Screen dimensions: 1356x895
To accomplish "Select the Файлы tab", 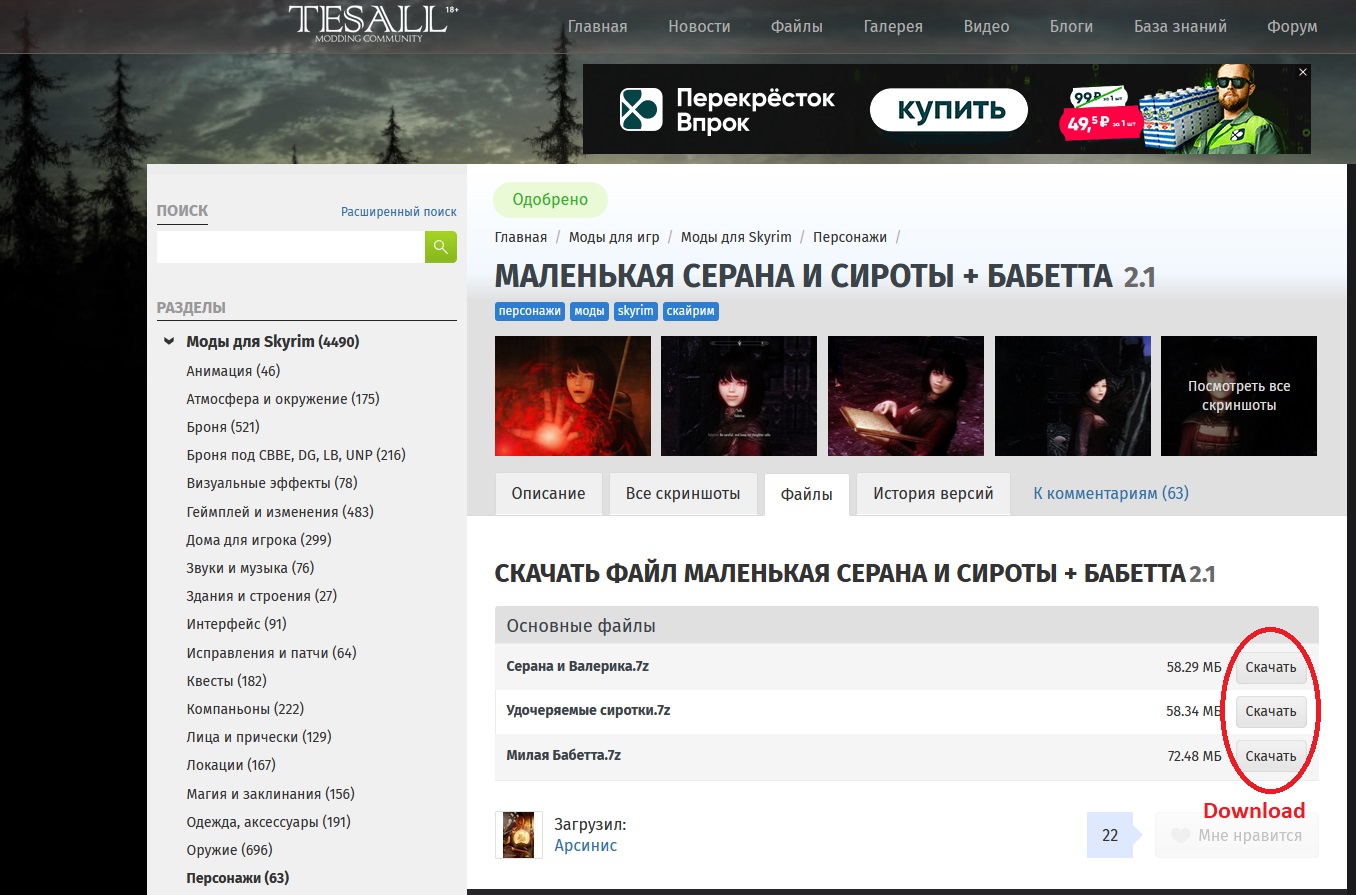I will click(x=807, y=494).
